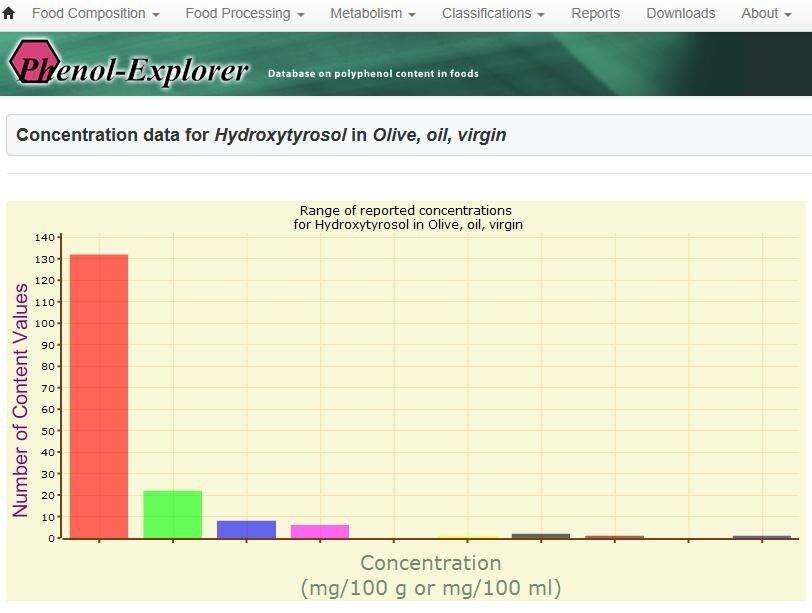Click the Concentration data page heading

261,135
